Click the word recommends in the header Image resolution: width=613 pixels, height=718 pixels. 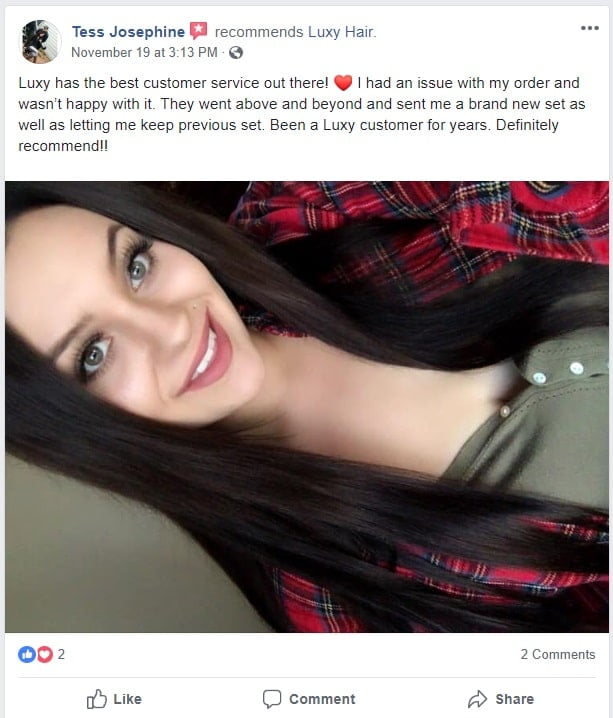259,32
